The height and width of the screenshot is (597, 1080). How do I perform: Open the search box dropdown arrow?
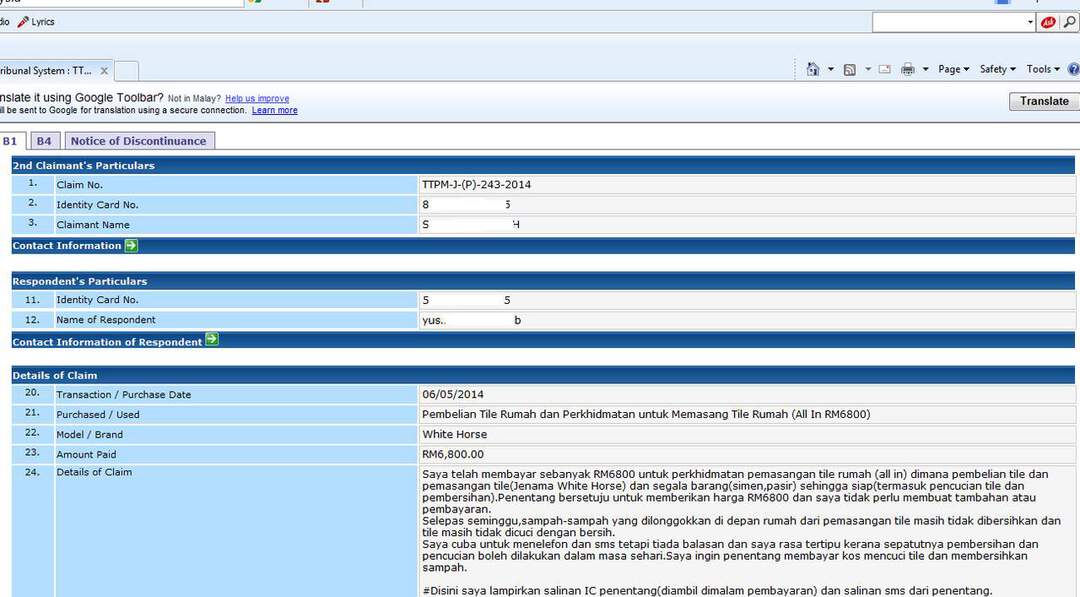pos(1030,22)
